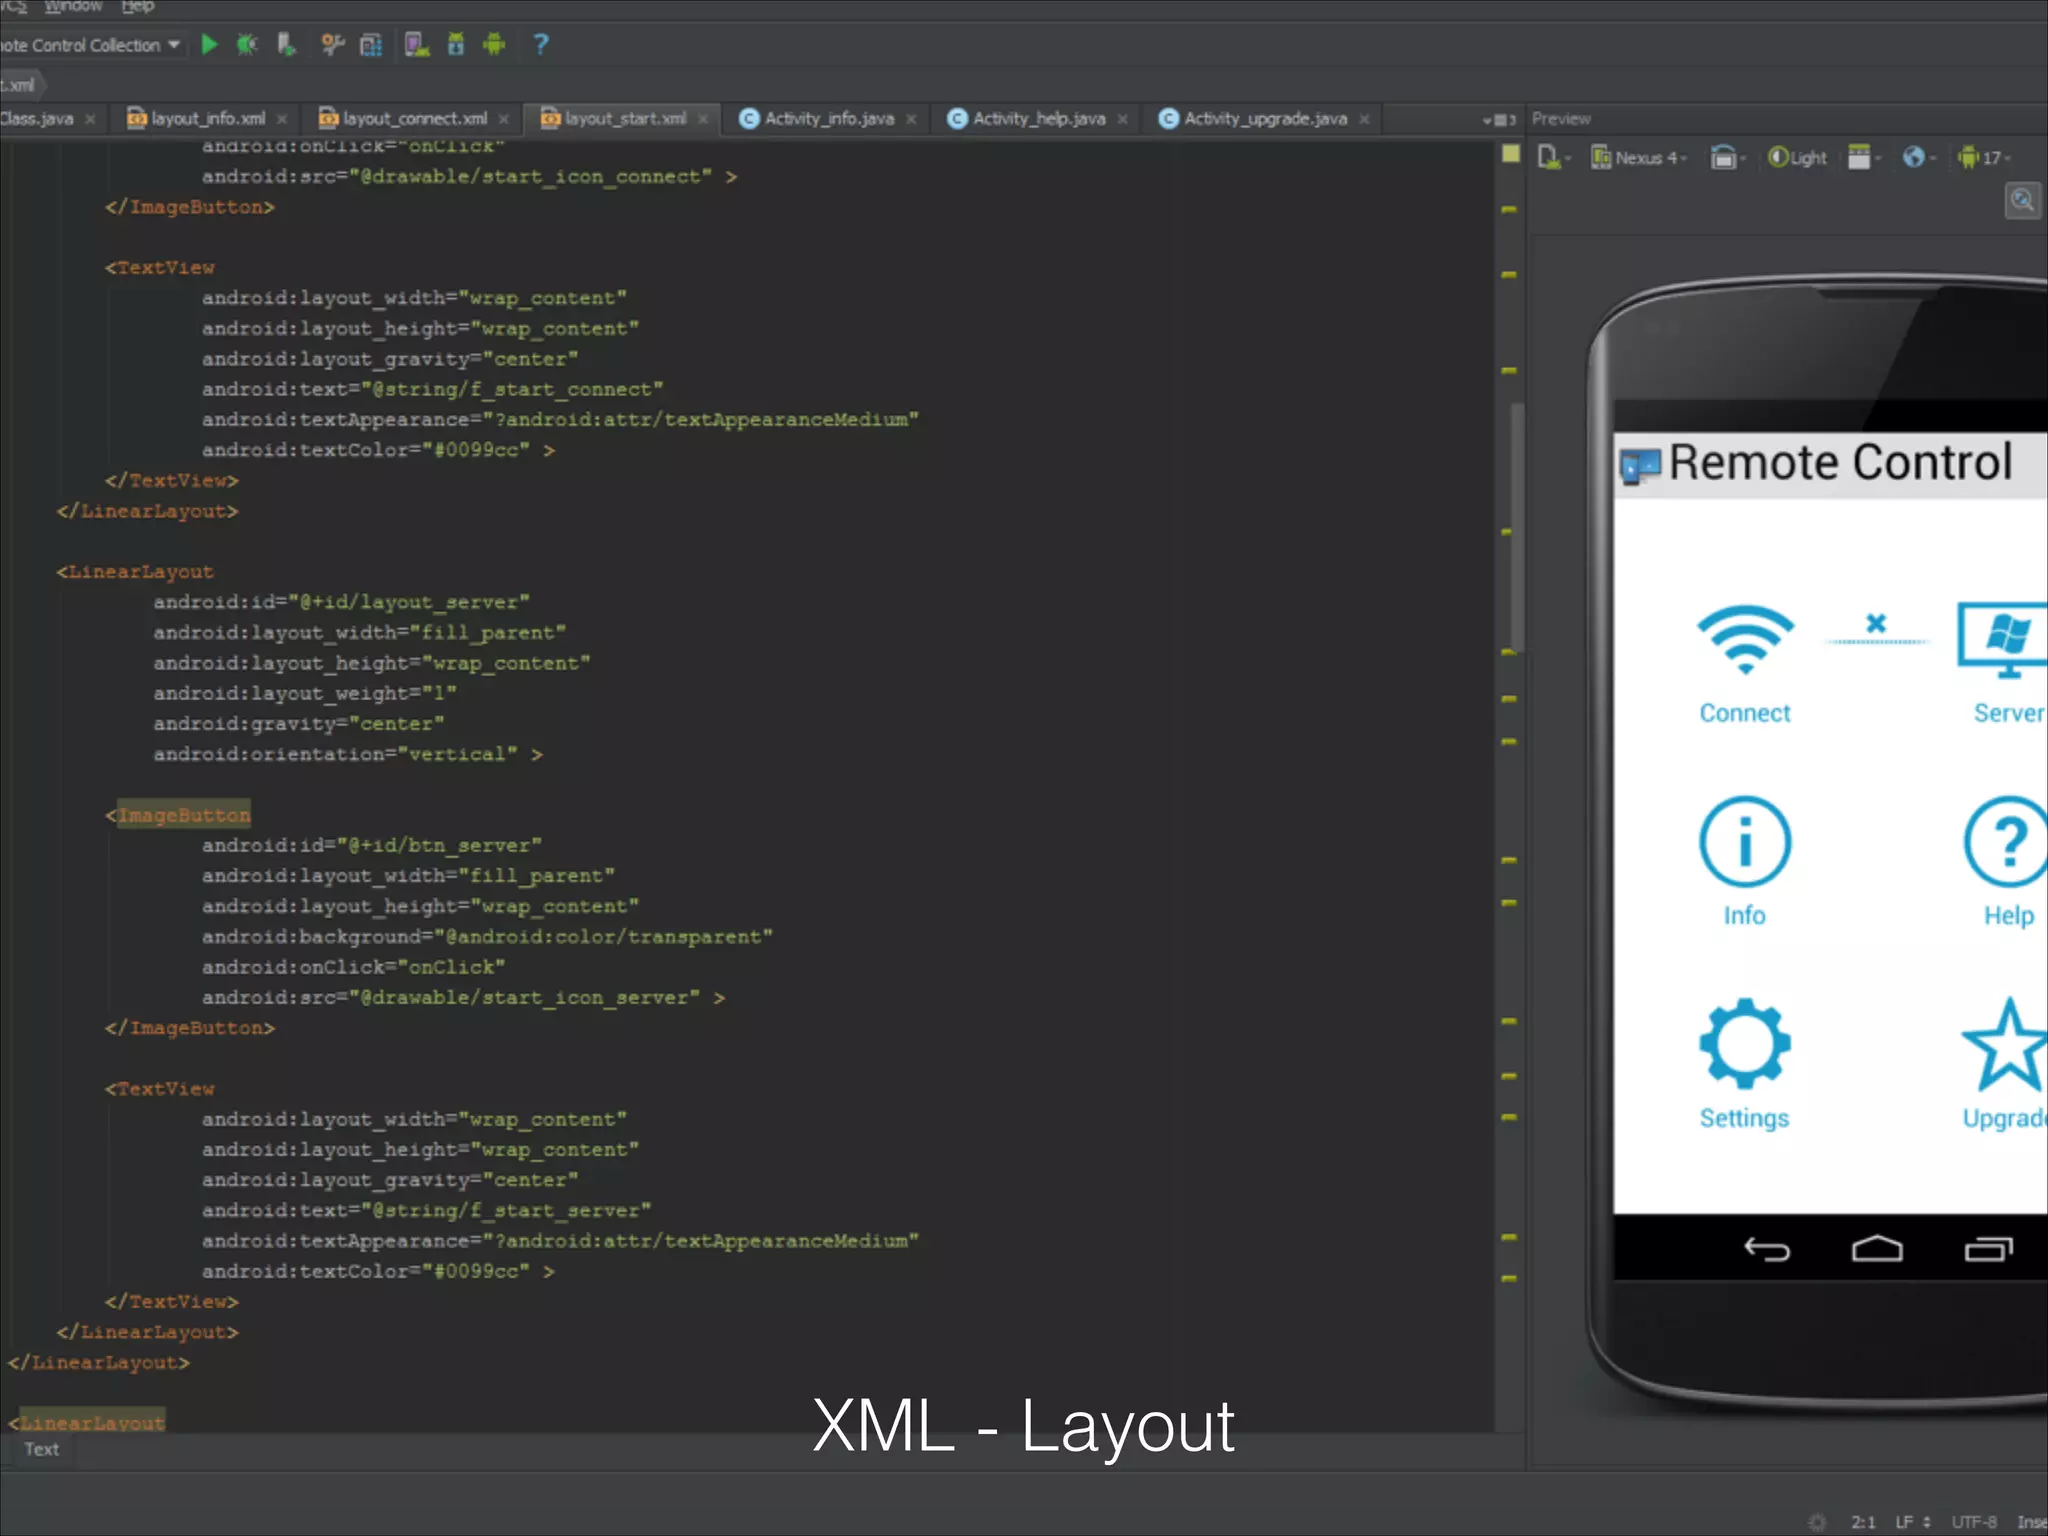Open the AVD Manager phone icon
Viewport: 2048px width, 1536px height.
[417, 45]
